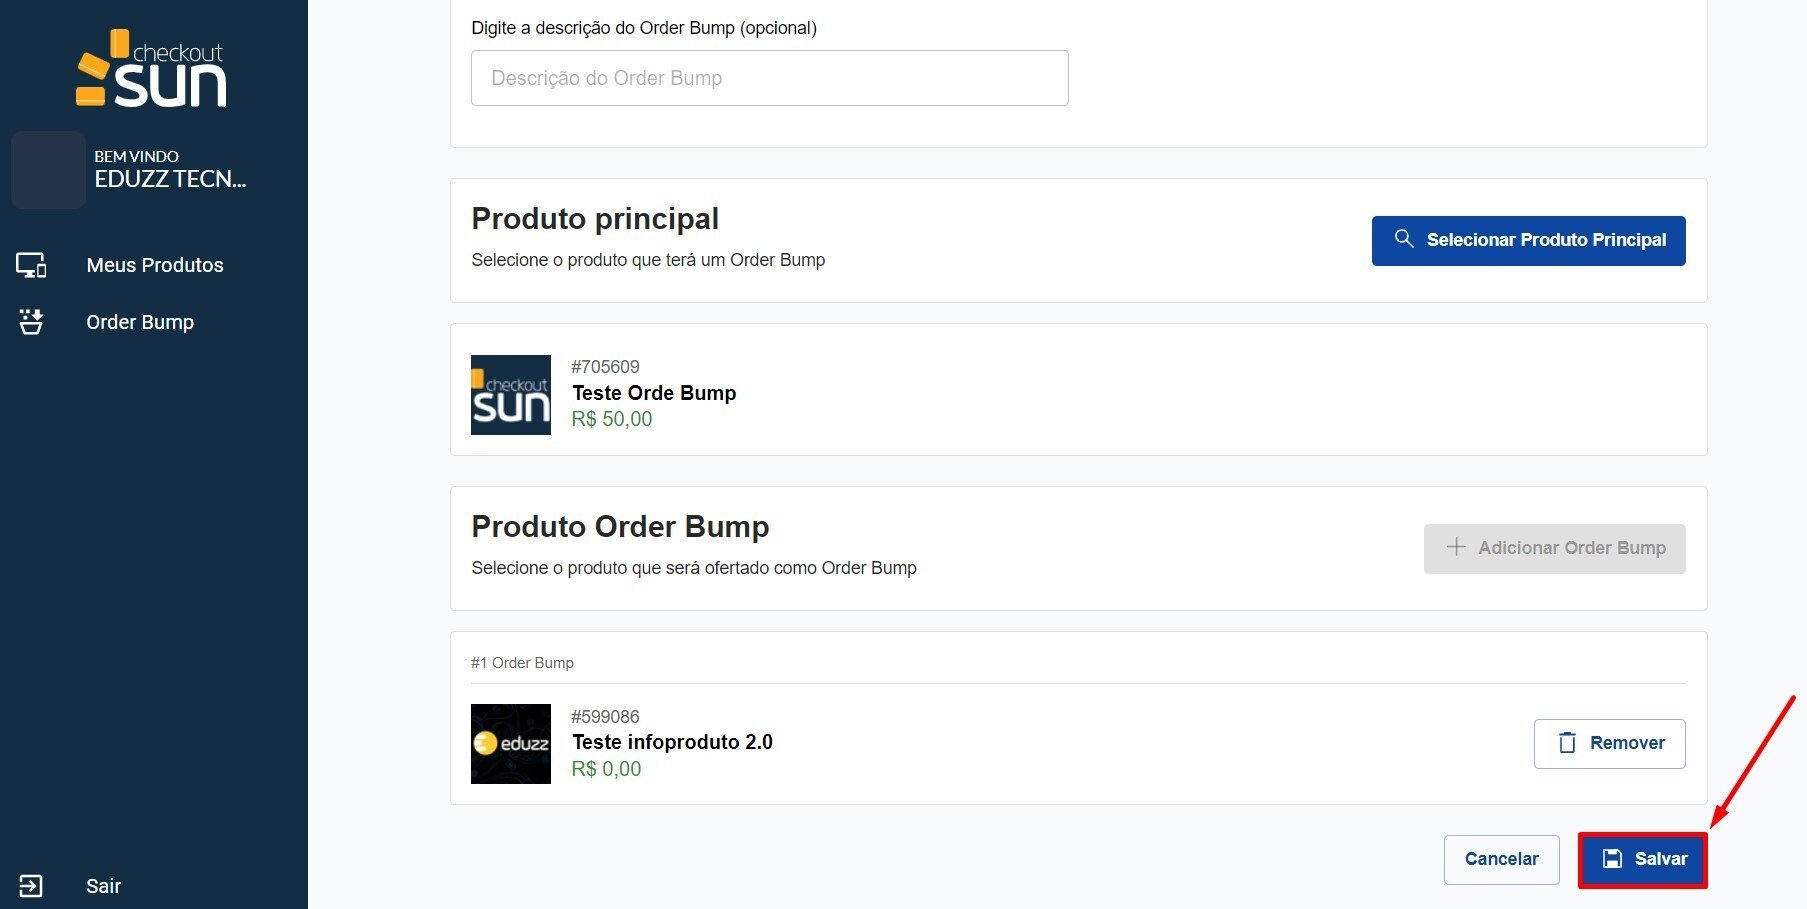The image size is (1807, 909).
Task: Click the Checkout Sun logo in sidebar
Action: coord(153,69)
